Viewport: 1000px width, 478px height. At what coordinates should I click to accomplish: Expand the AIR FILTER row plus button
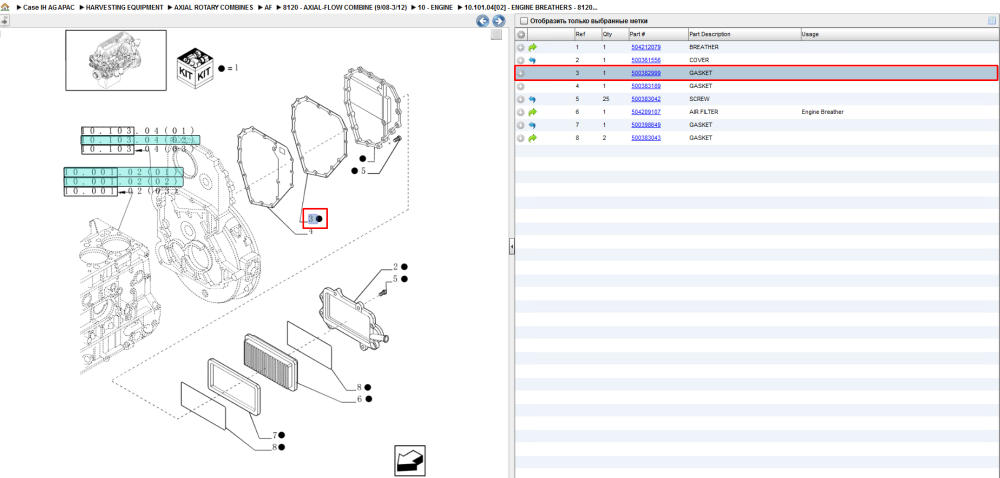[520, 112]
